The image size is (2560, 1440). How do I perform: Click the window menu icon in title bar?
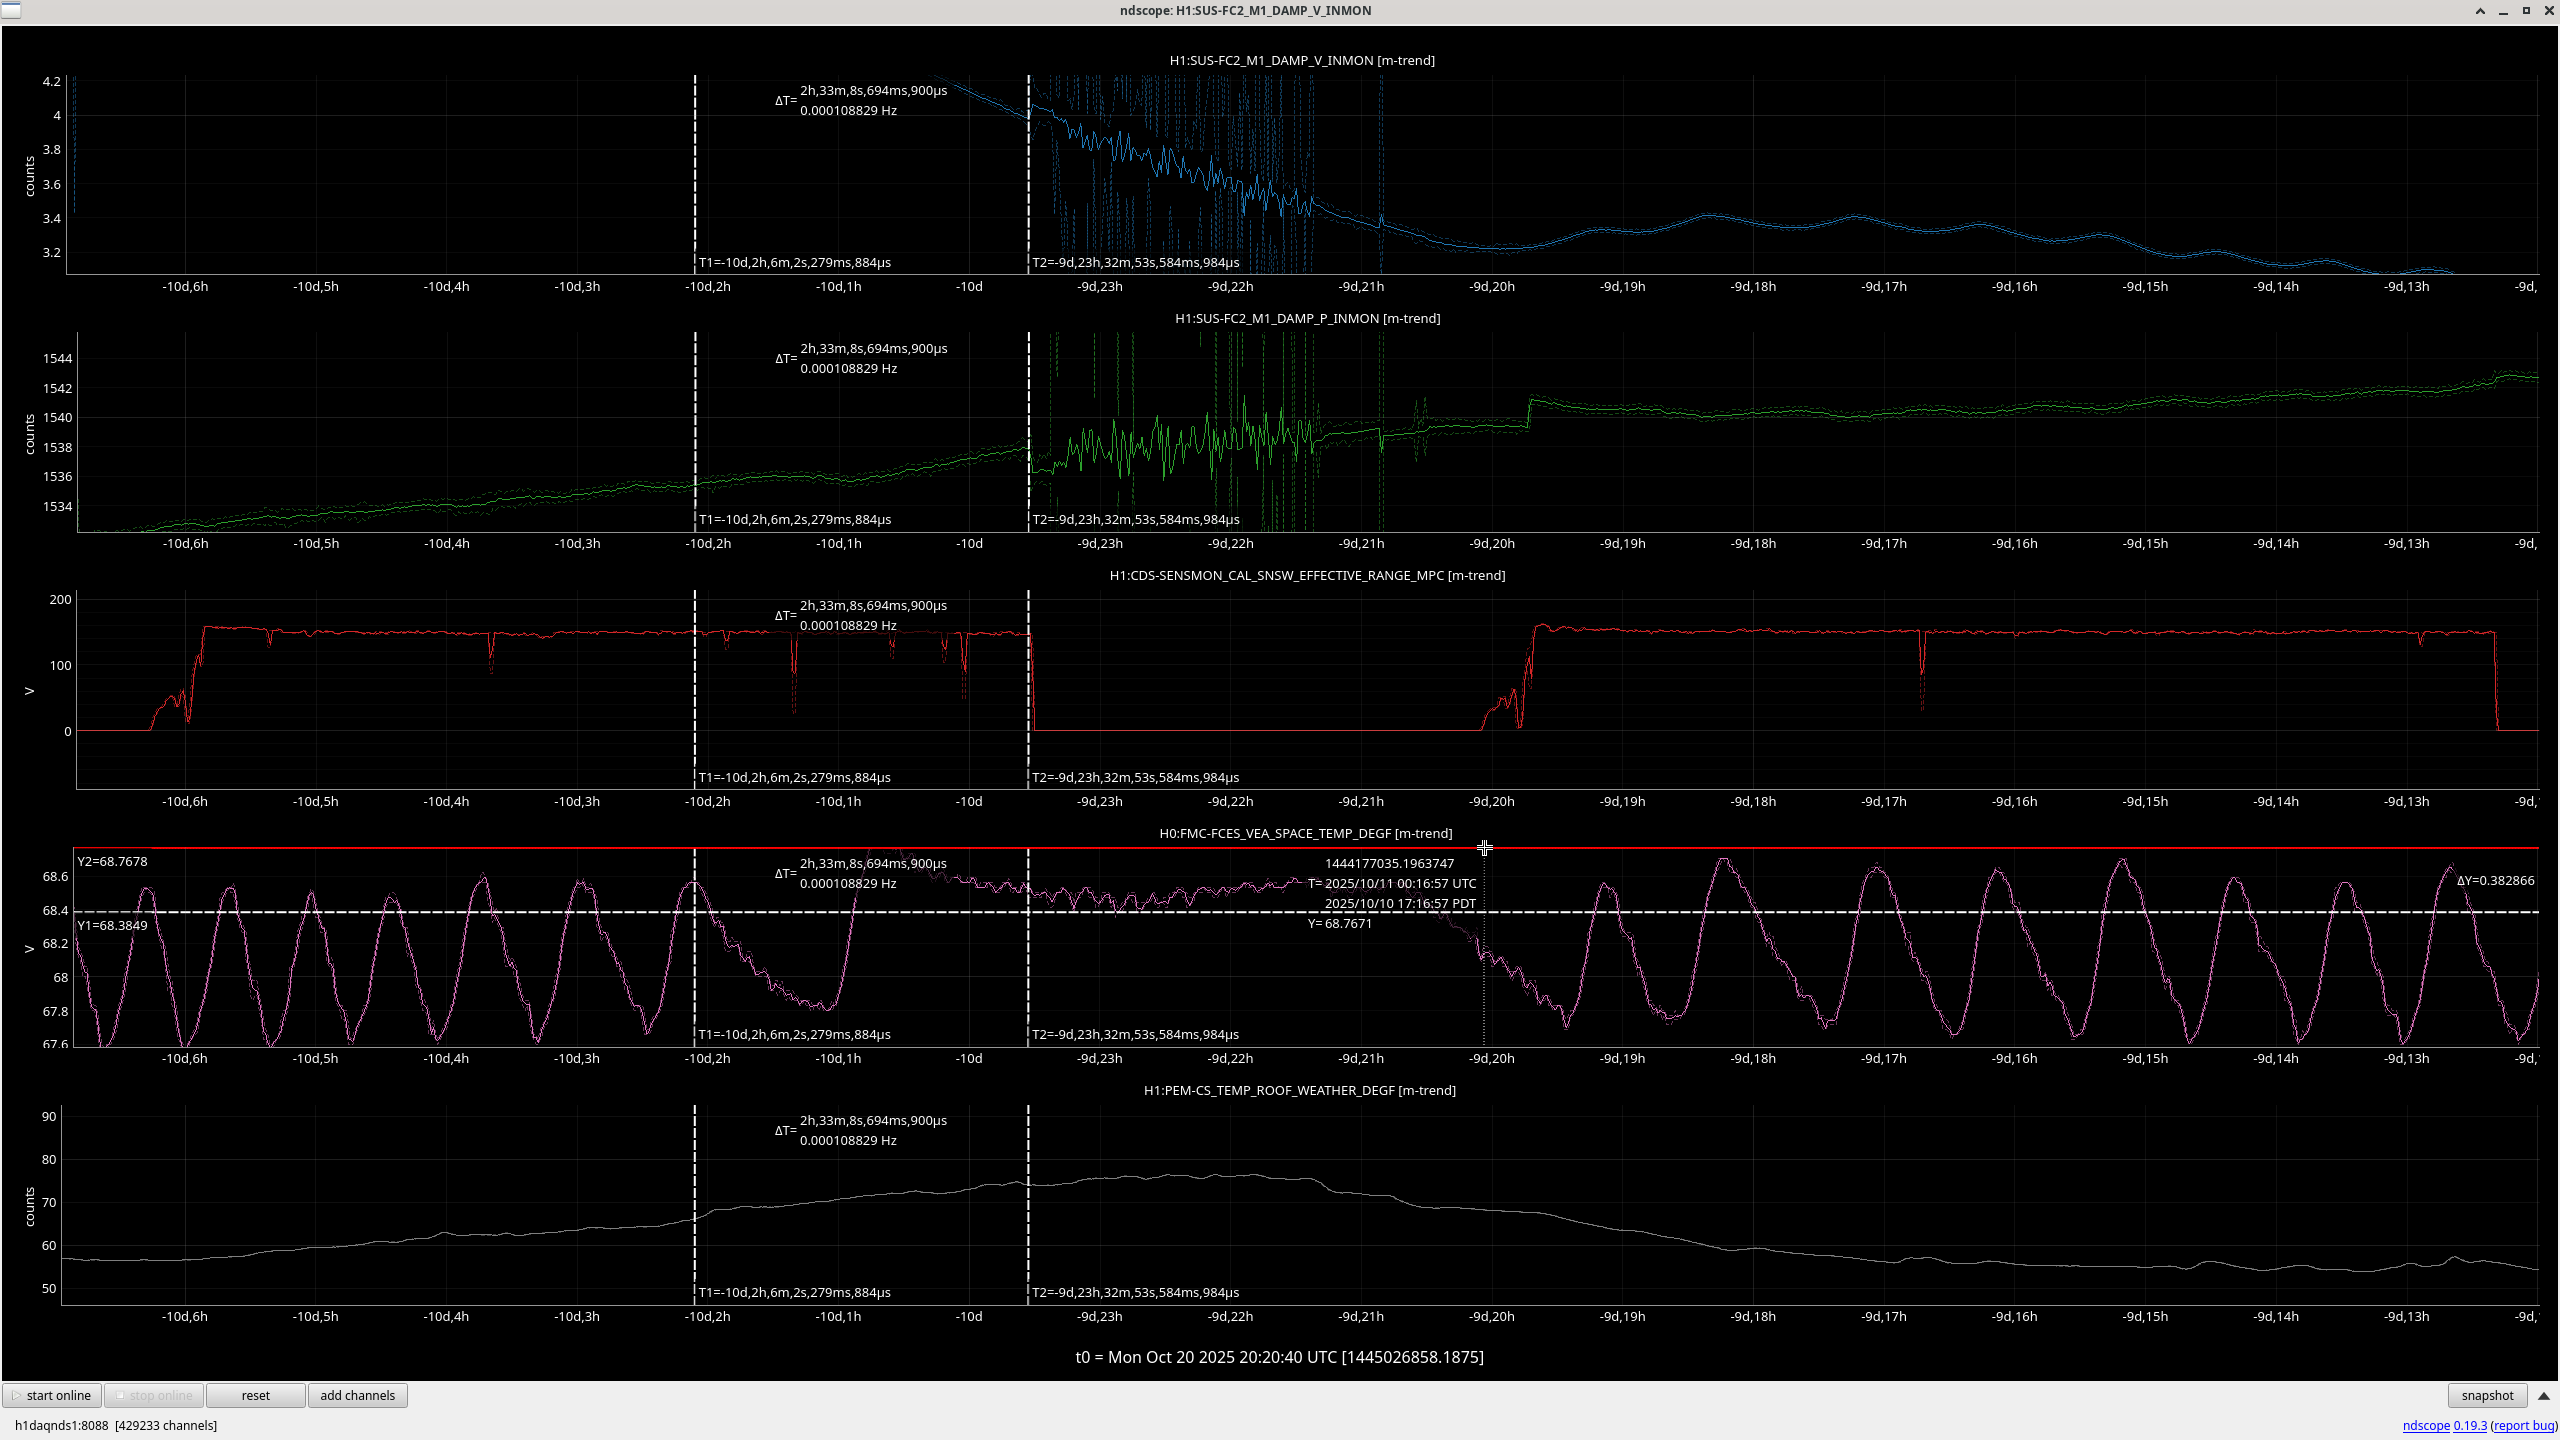[10, 10]
